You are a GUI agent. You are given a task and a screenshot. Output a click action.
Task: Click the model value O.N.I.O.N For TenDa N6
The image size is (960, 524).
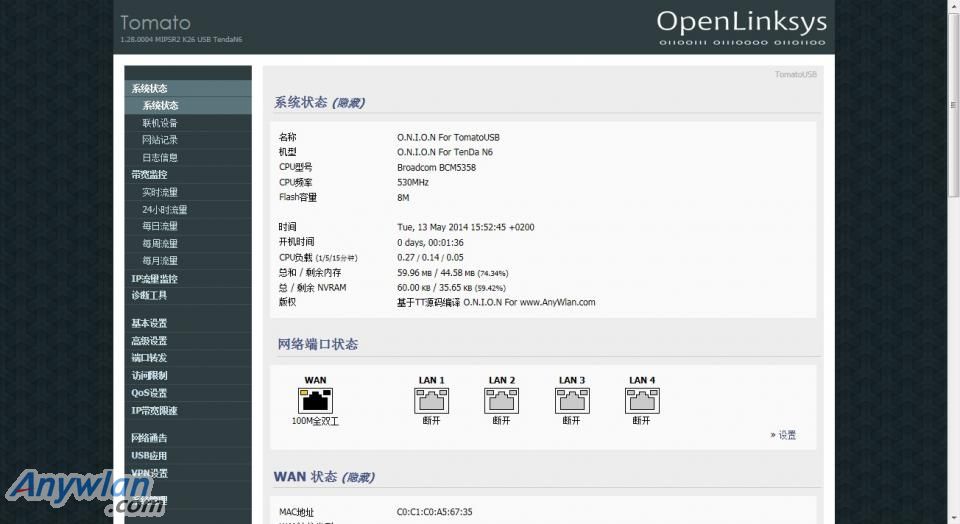(444, 152)
